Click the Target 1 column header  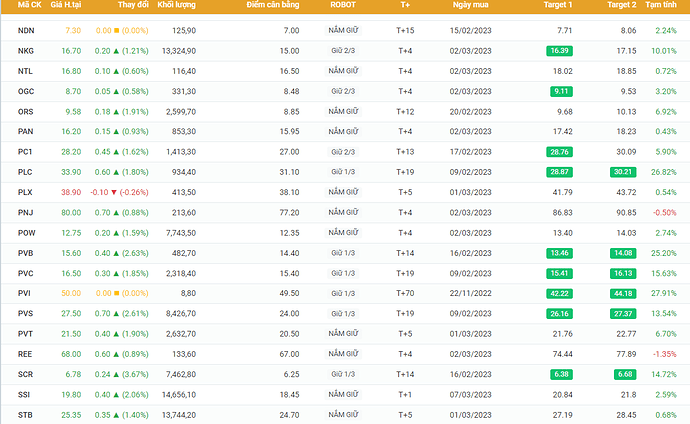[558, 5]
